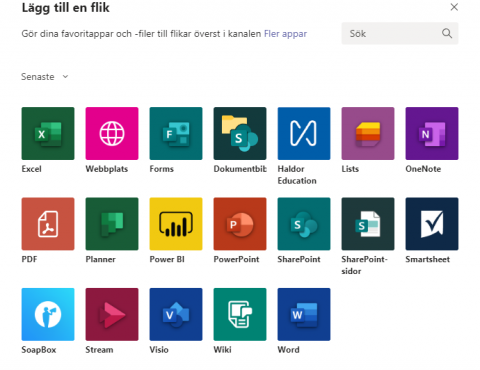480x370 pixels.
Task: Open the Dokumentbibliotek app tile
Action: [240, 133]
